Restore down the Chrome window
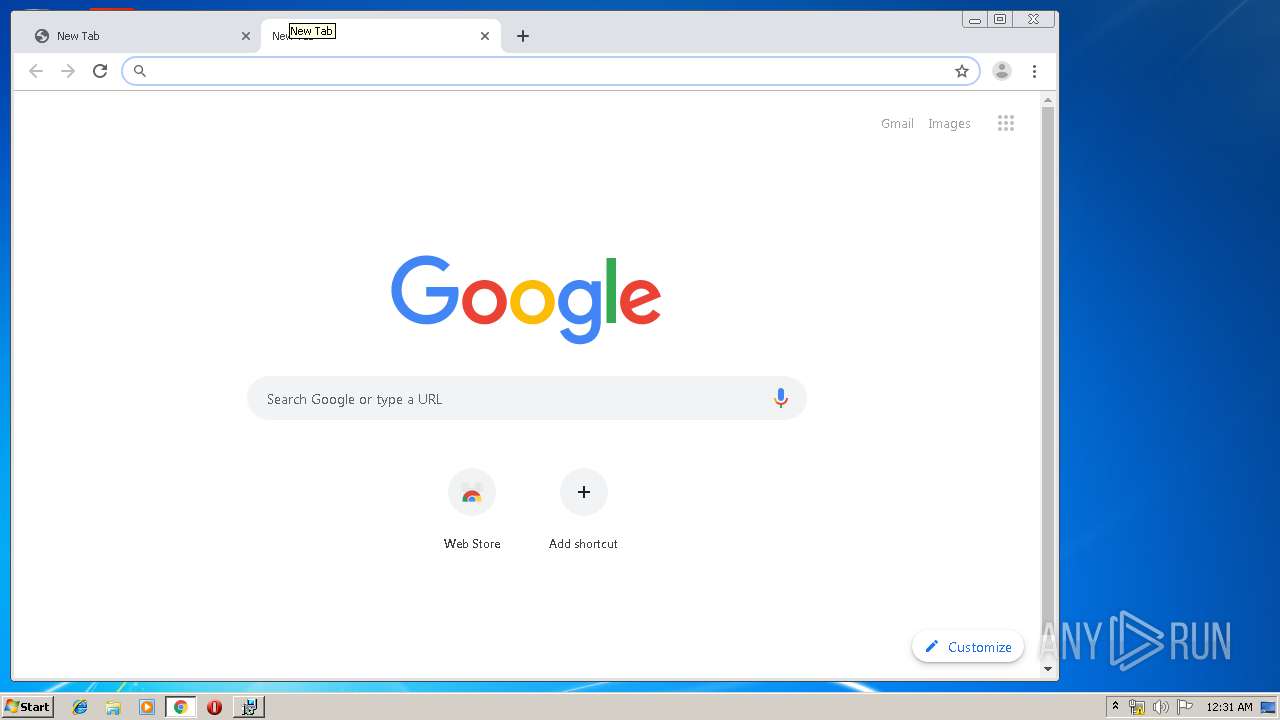This screenshot has width=1280, height=720. pos(1000,20)
